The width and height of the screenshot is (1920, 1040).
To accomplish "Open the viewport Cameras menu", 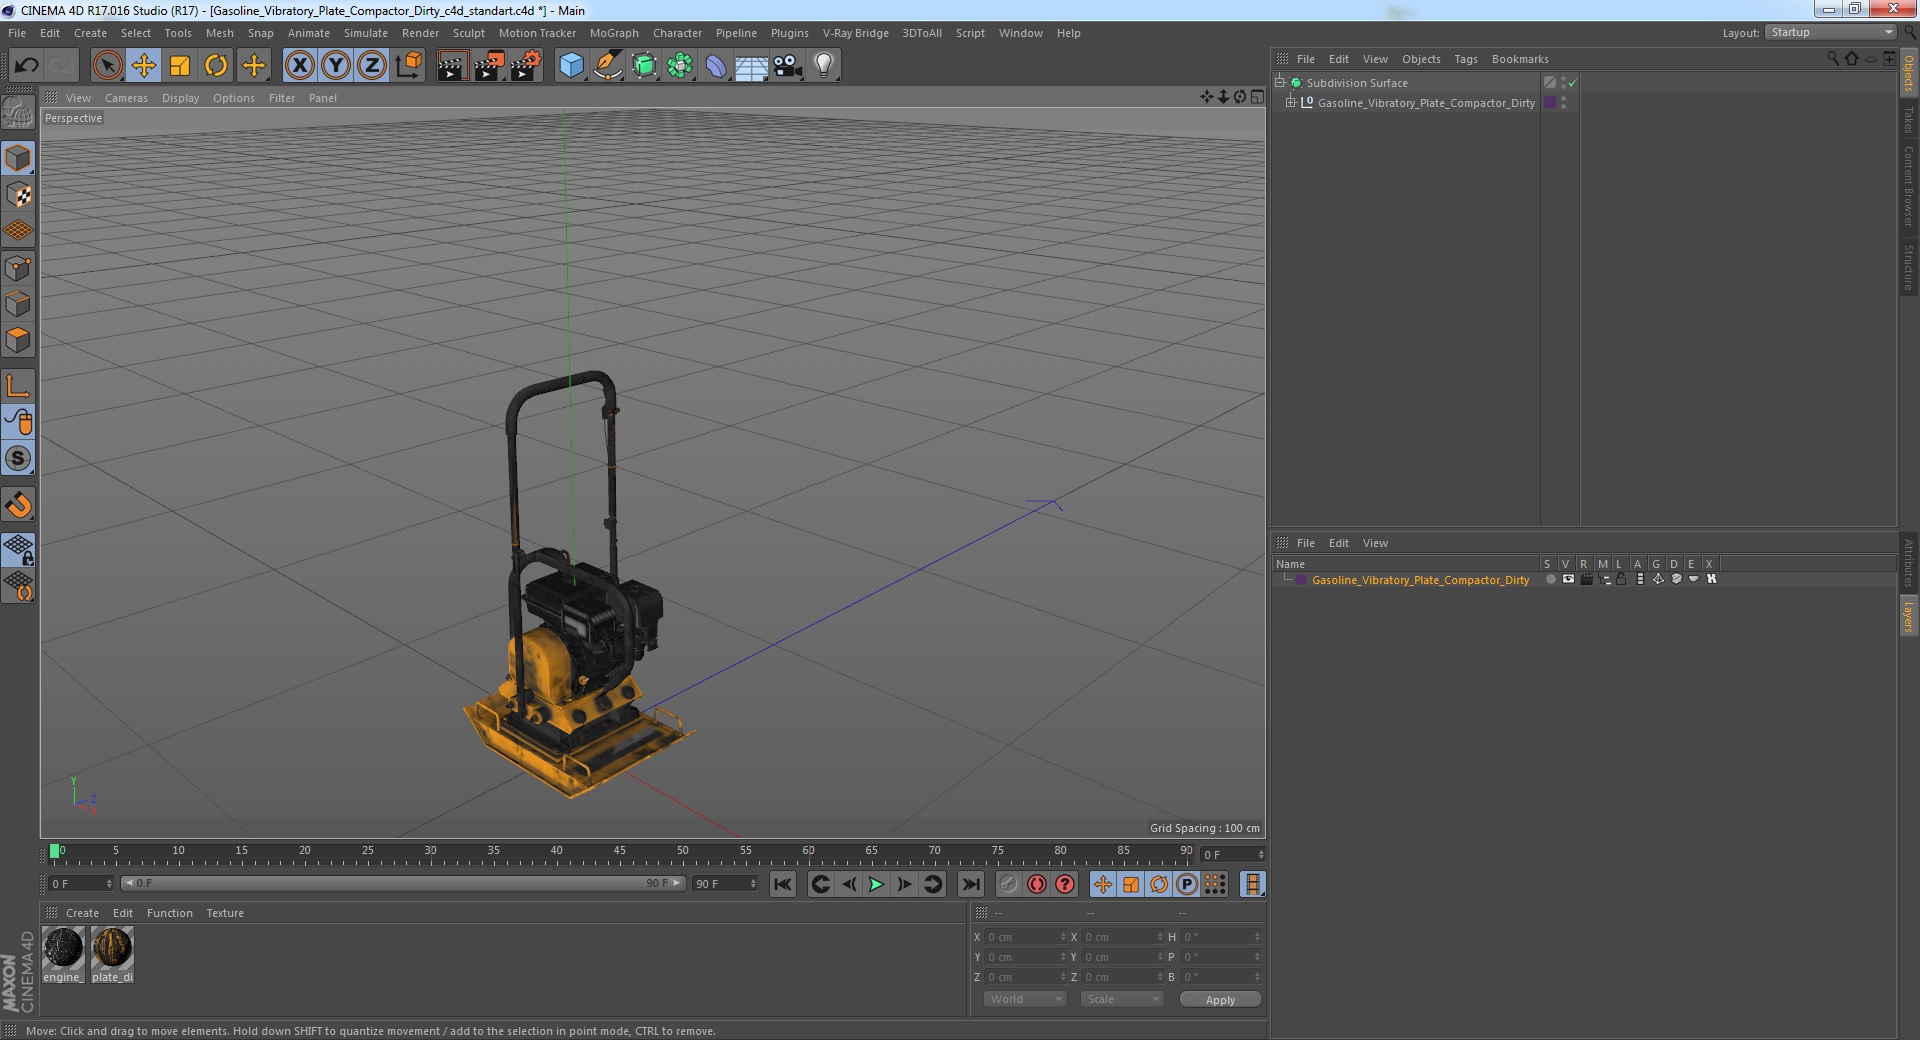I will [x=126, y=98].
